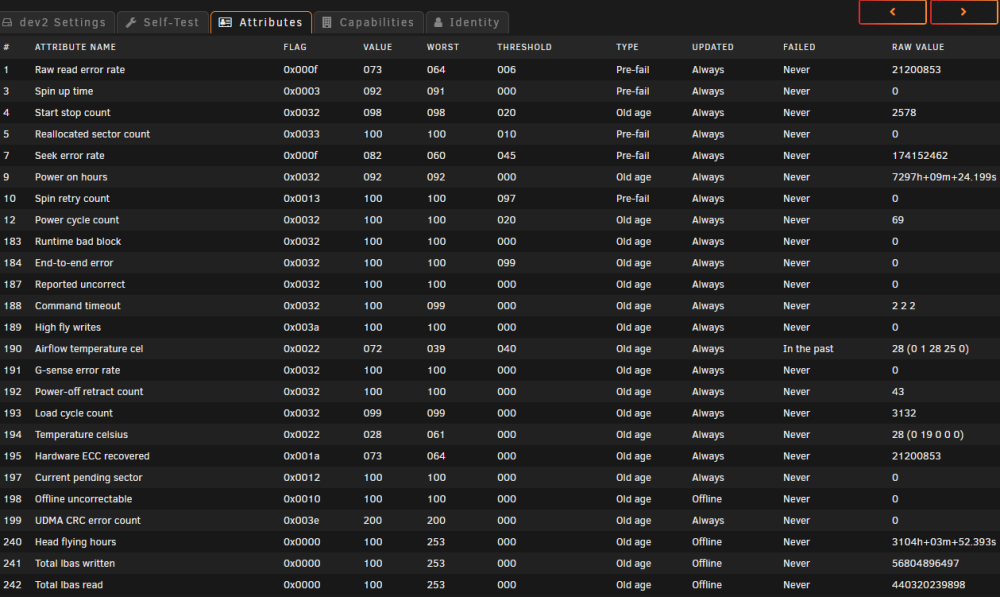Click the Flag column header

pos(295,47)
